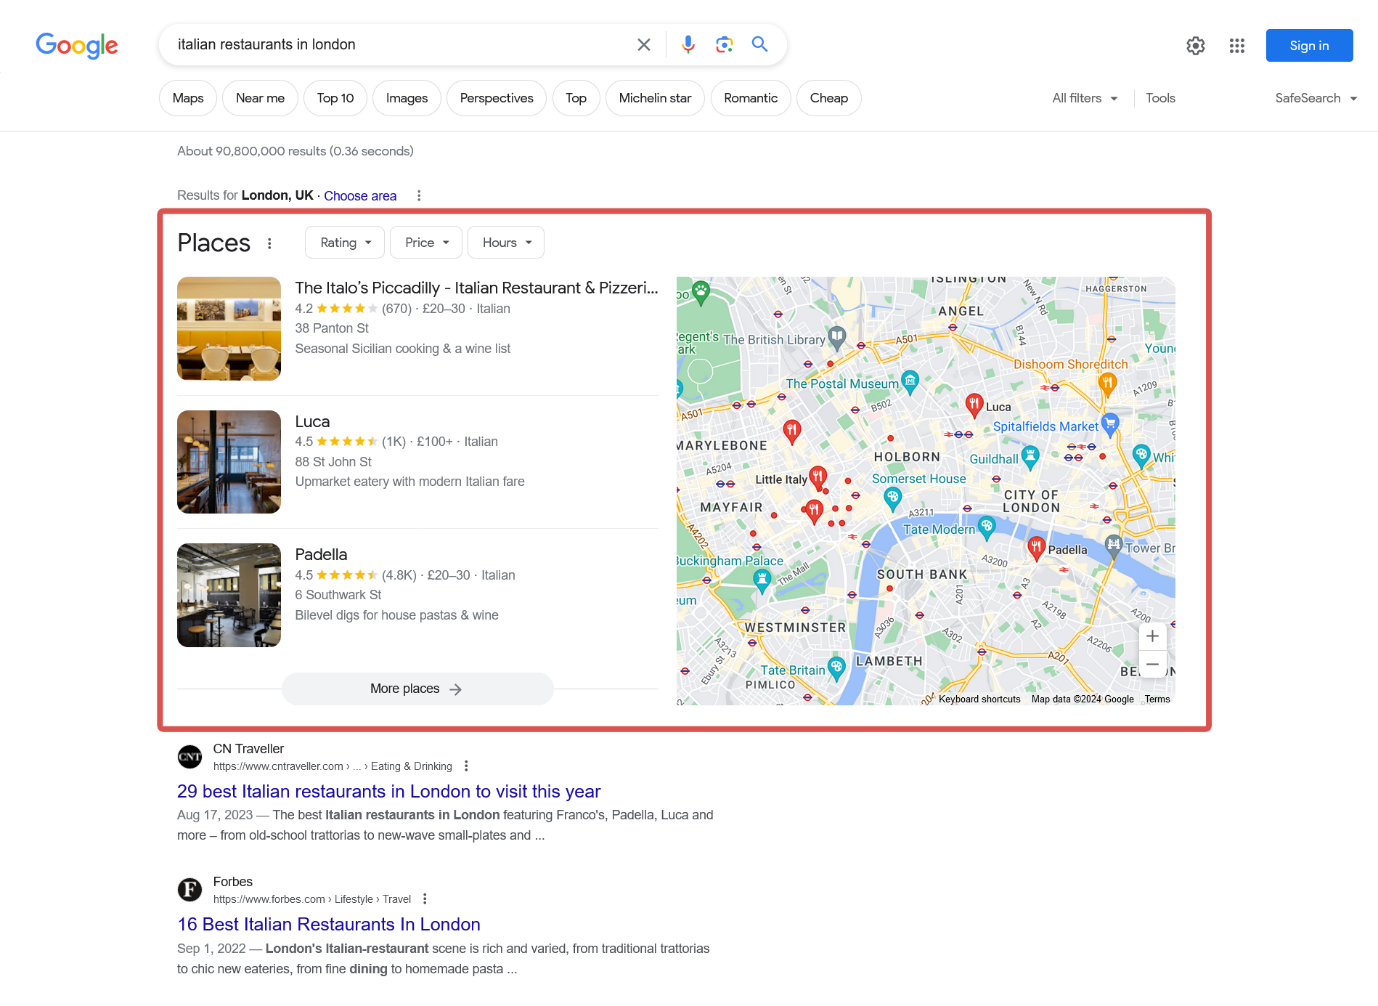Open the Places three-dot options menu
Screen dimensions: 1378x1006
(269, 242)
